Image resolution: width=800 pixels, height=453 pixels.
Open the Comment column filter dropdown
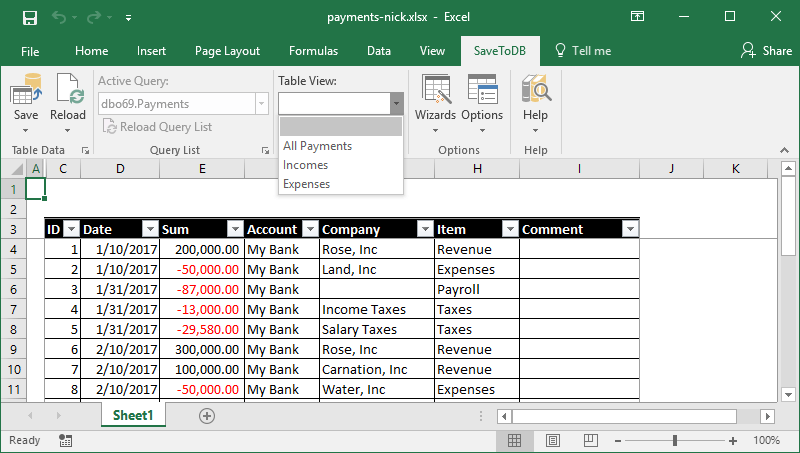631,230
